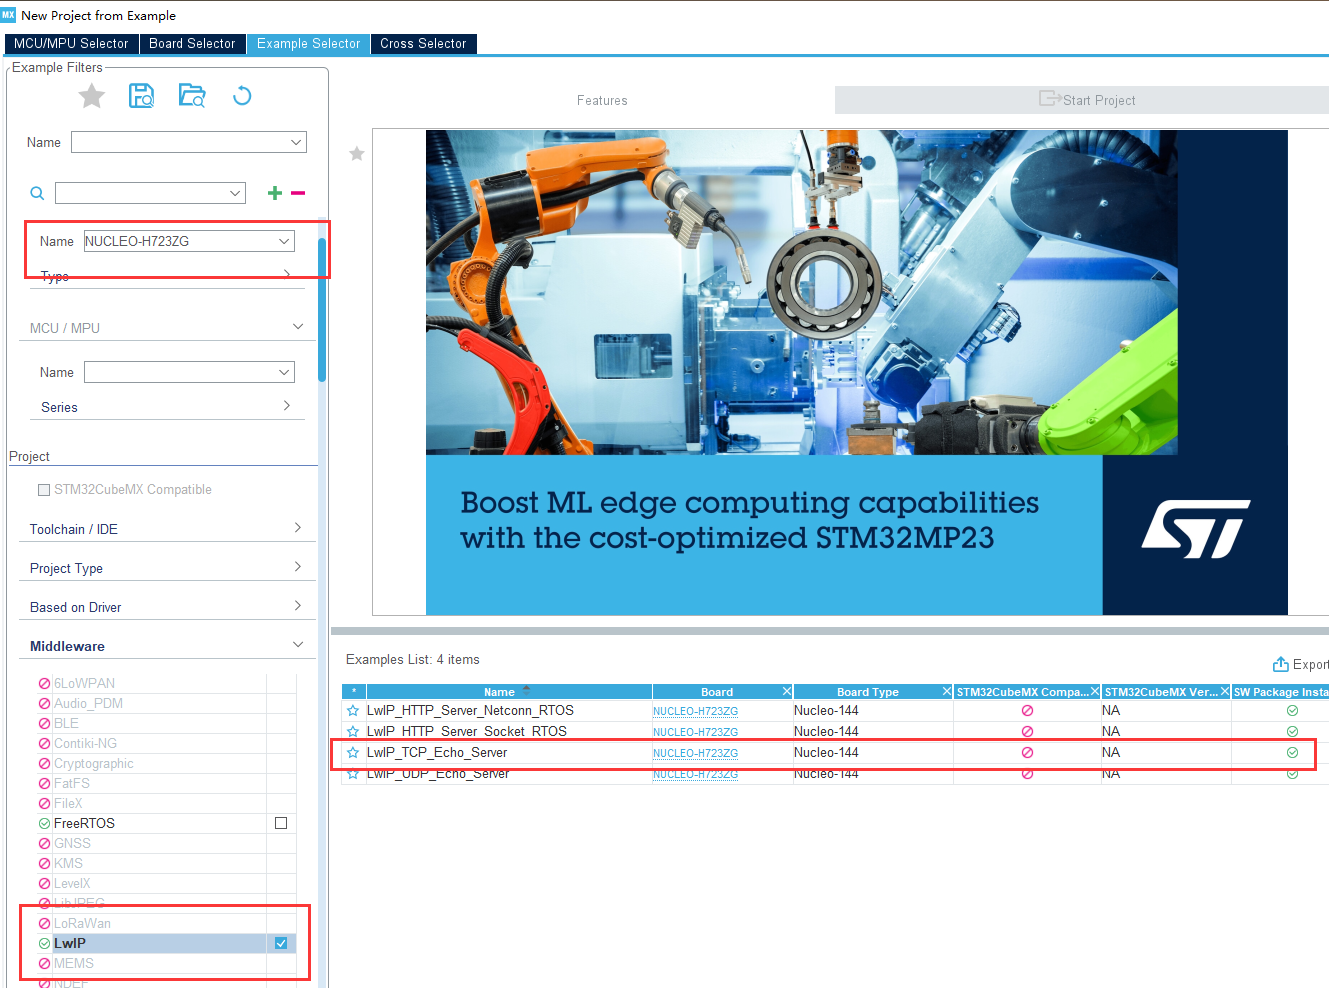The height and width of the screenshot is (988, 1329).
Task: Open NUCLEO-H723ZG link in LwIP_TCP_Echo_Server row
Action: pyautogui.click(x=695, y=754)
